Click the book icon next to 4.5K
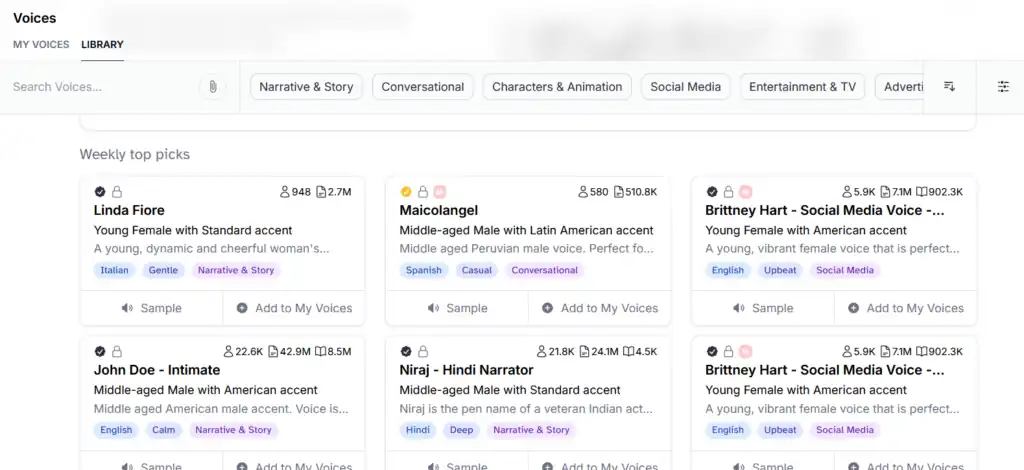 pos(628,352)
